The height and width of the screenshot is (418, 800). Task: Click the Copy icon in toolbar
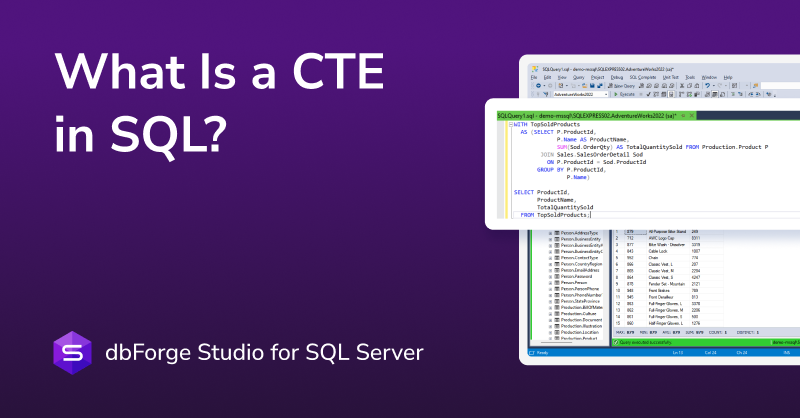(x=689, y=86)
